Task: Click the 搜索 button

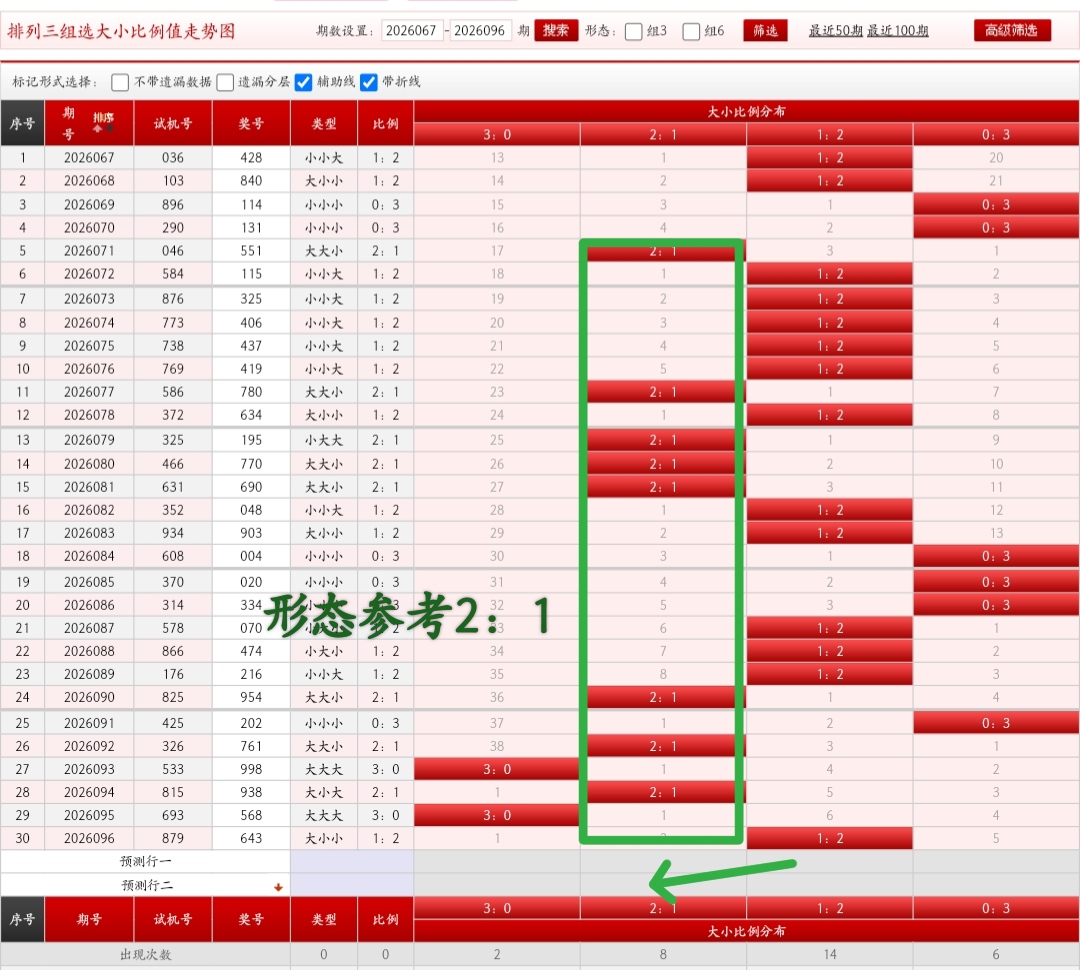Action: click(556, 31)
